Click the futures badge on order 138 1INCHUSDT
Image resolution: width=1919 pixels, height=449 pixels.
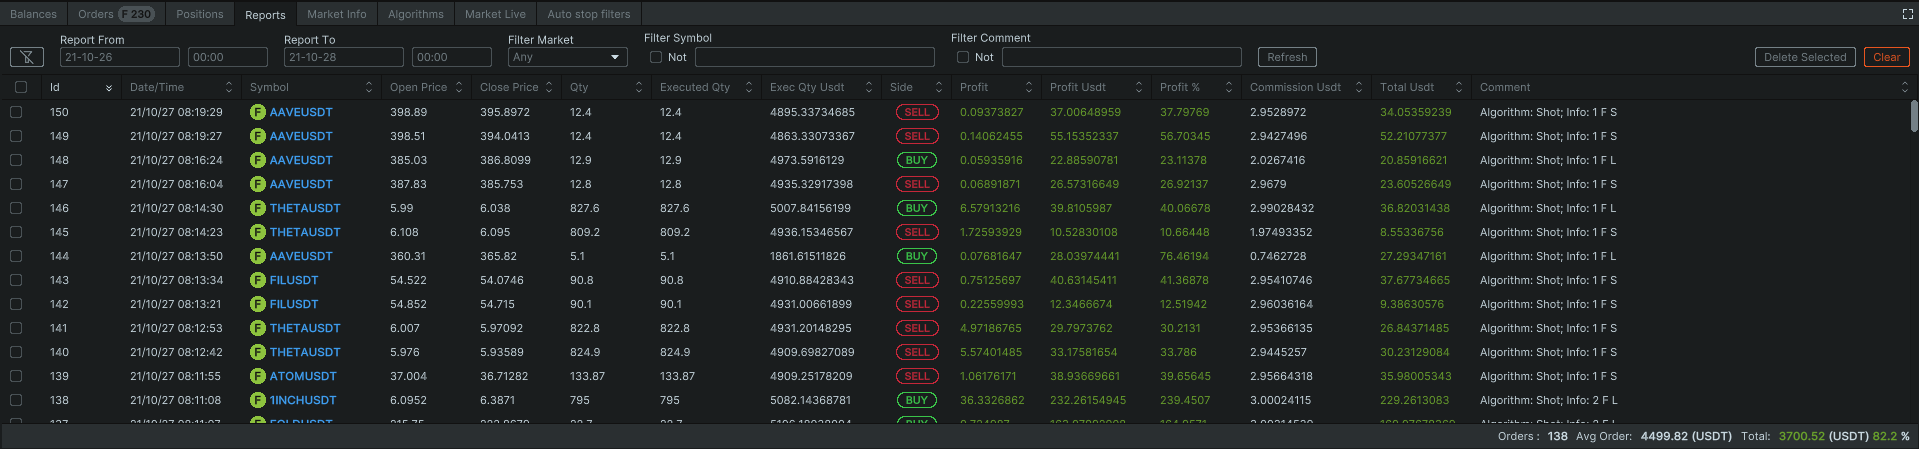pyautogui.click(x=257, y=400)
